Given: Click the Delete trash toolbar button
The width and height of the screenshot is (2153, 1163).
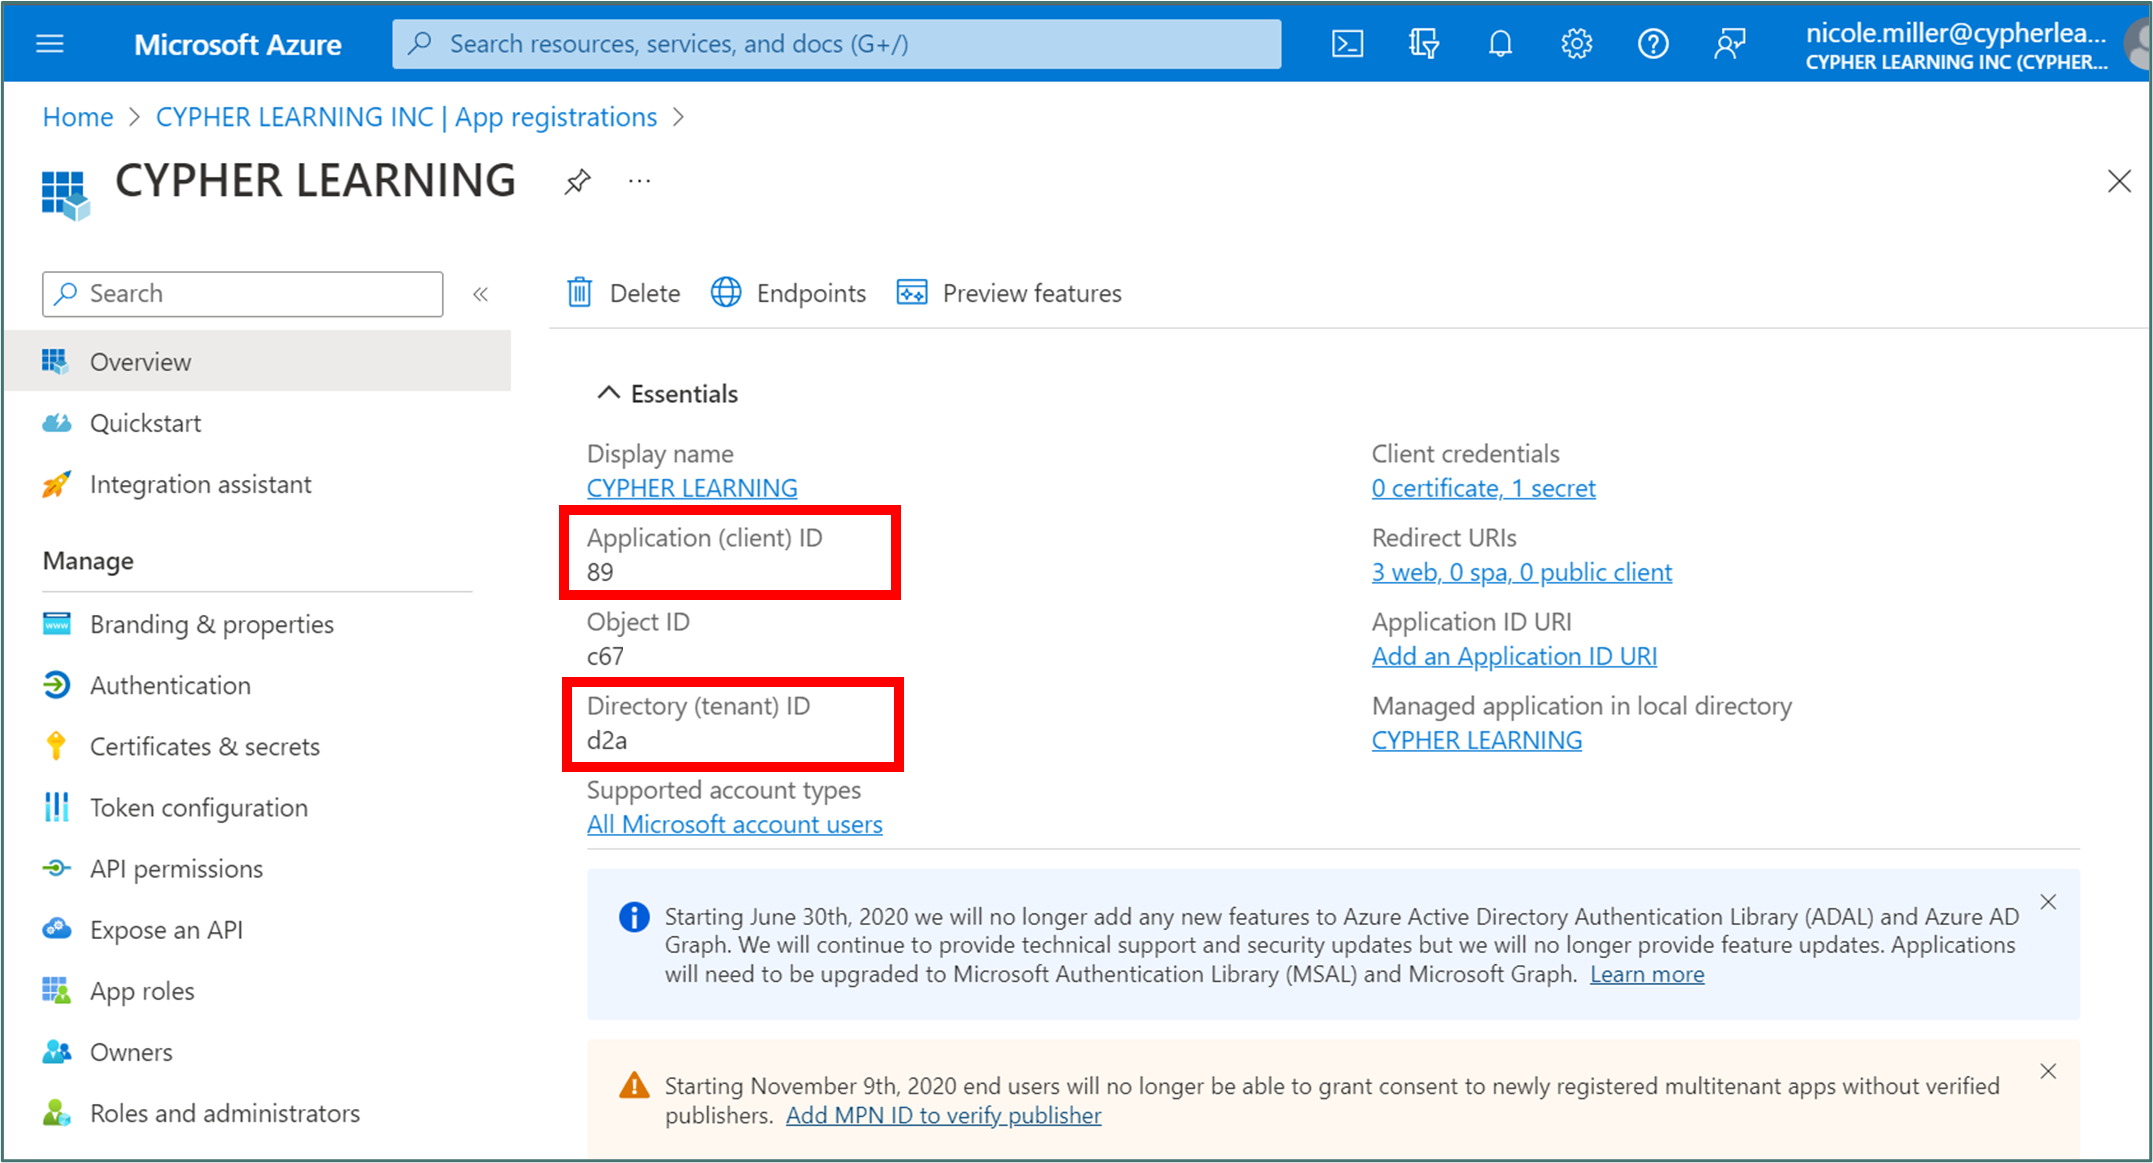Looking at the screenshot, I should (624, 293).
